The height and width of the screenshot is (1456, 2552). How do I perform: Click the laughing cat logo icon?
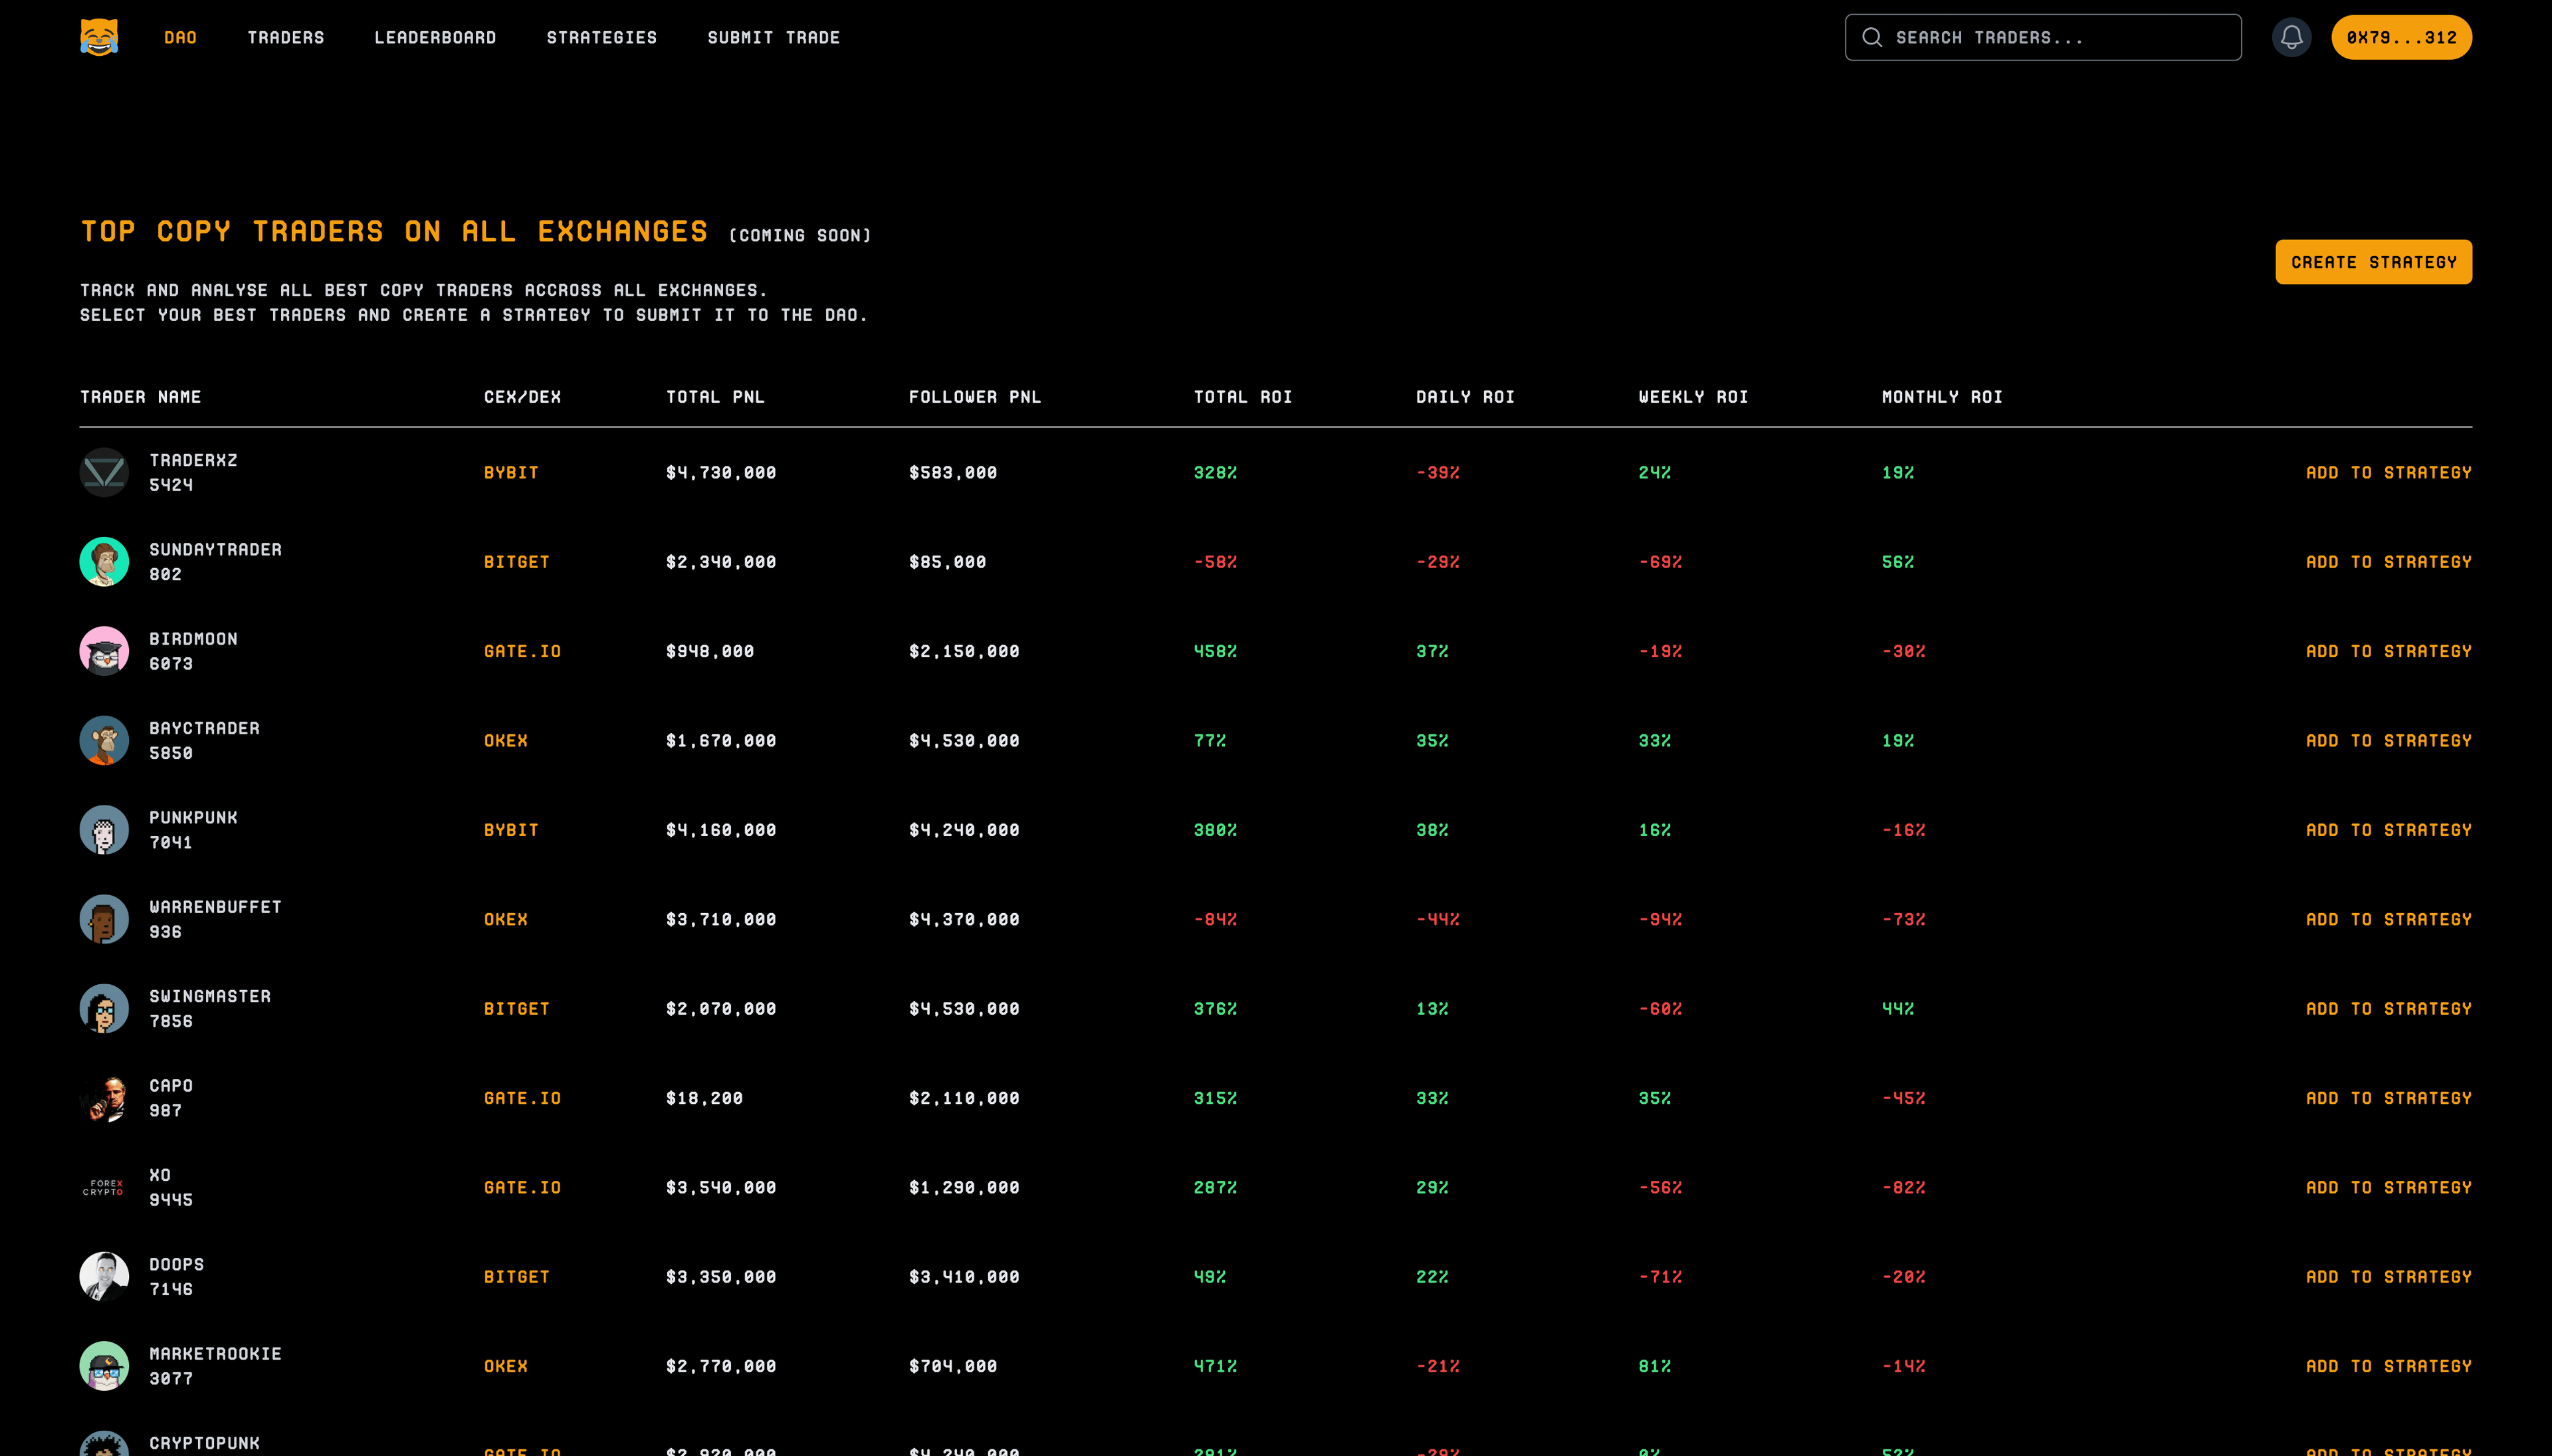[99, 37]
